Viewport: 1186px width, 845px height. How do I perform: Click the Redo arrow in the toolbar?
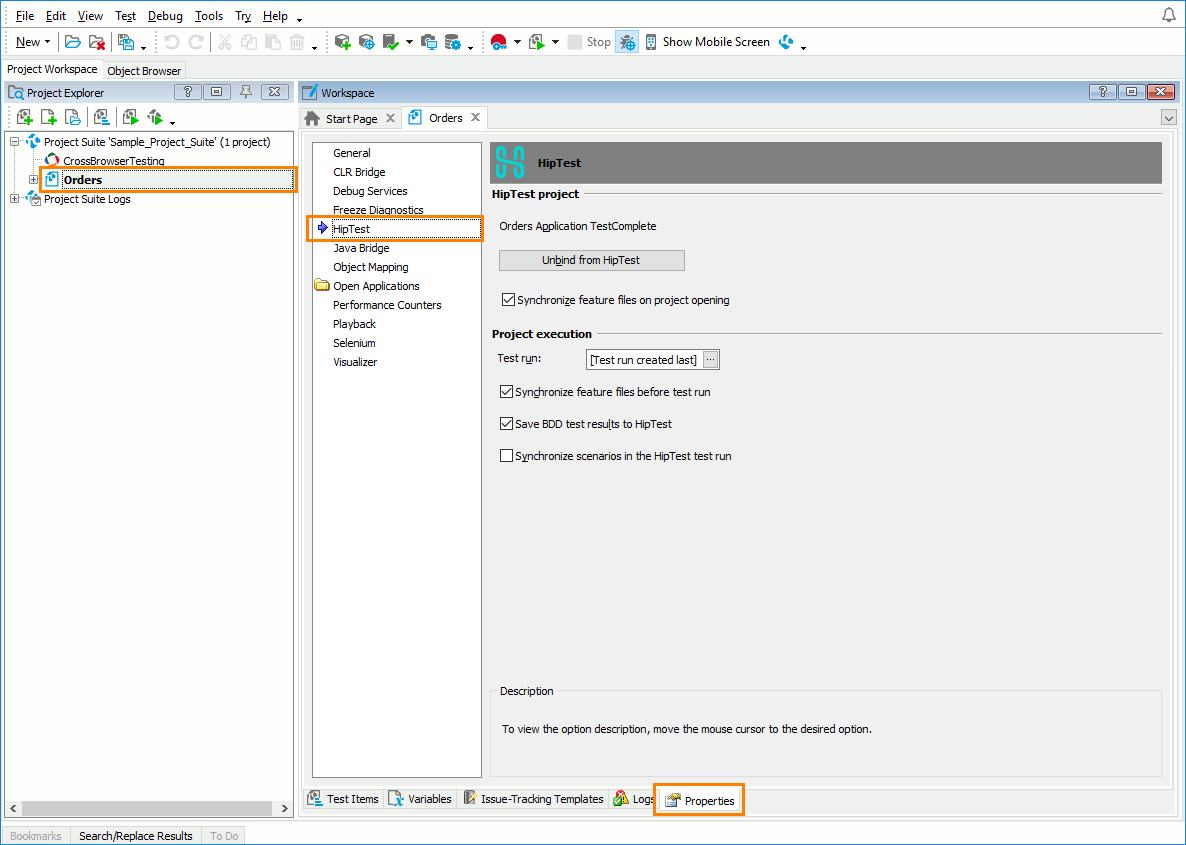pyautogui.click(x=196, y=42)
